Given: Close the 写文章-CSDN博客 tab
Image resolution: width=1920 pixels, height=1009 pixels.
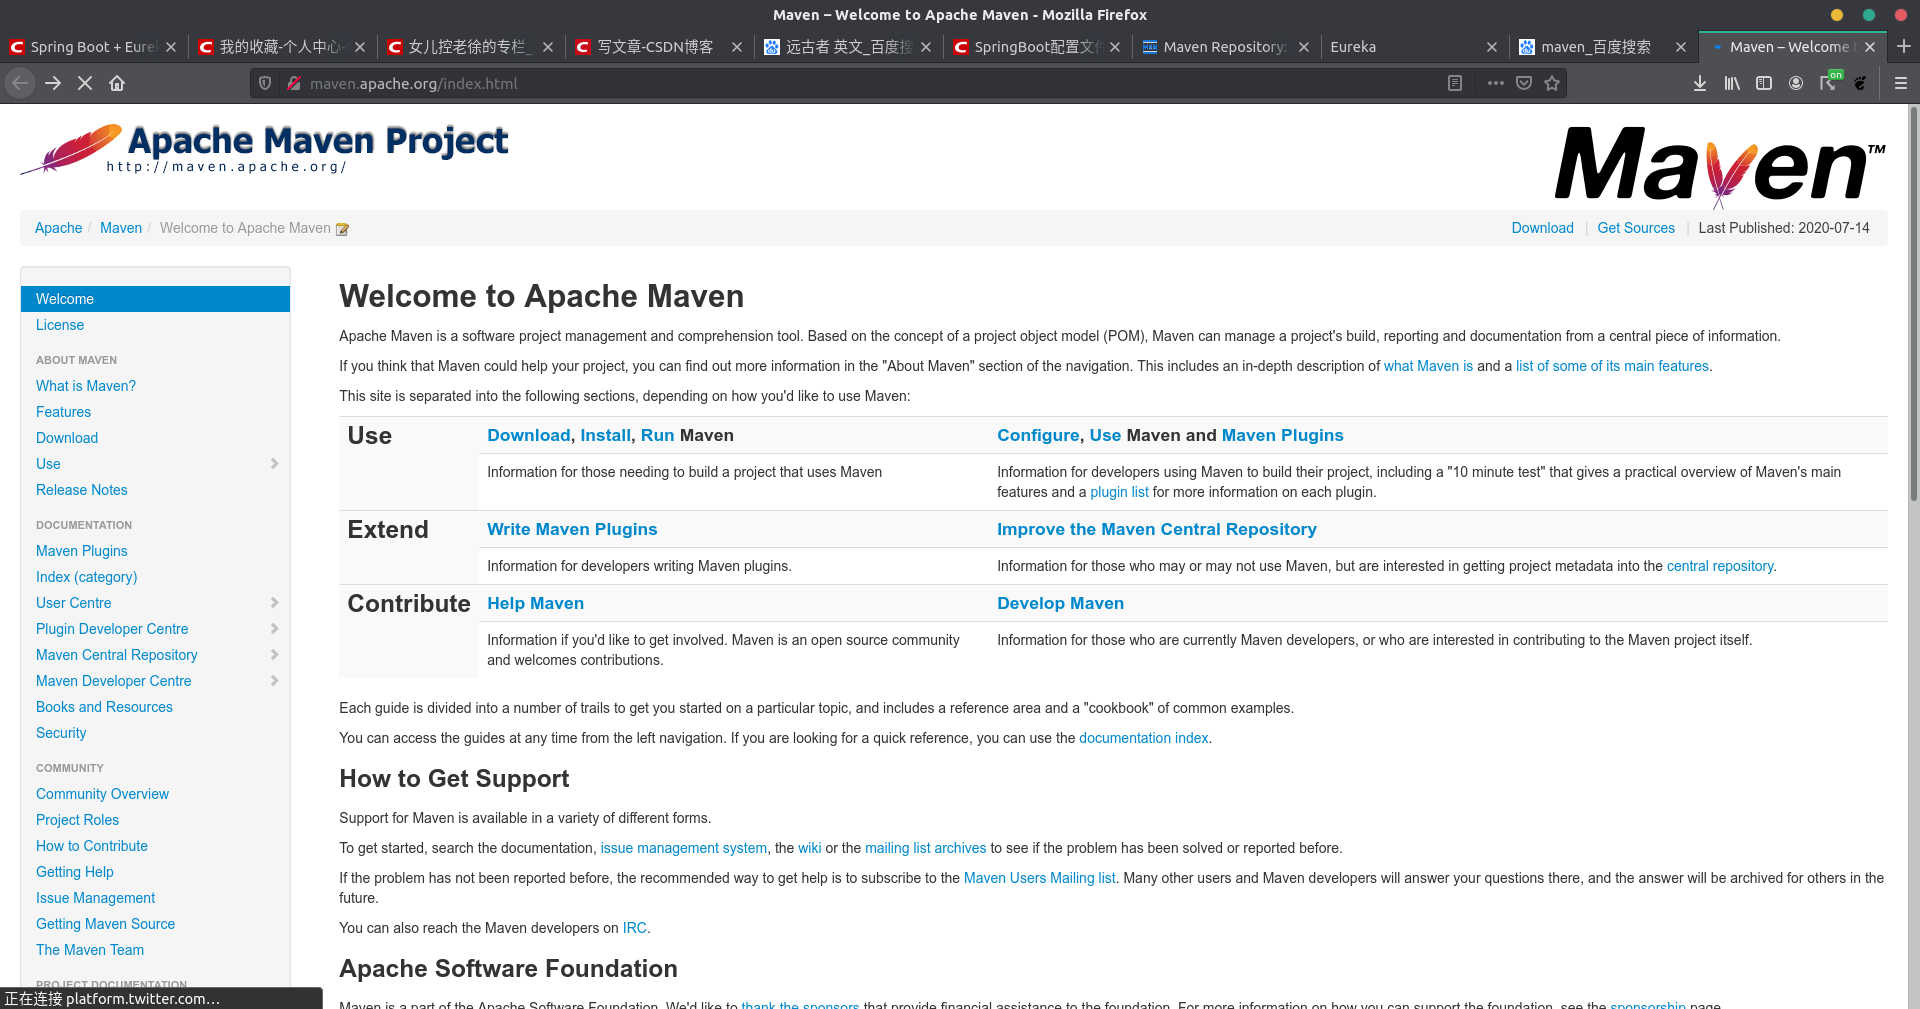Looking at the screenshot, I should point(737,47).
